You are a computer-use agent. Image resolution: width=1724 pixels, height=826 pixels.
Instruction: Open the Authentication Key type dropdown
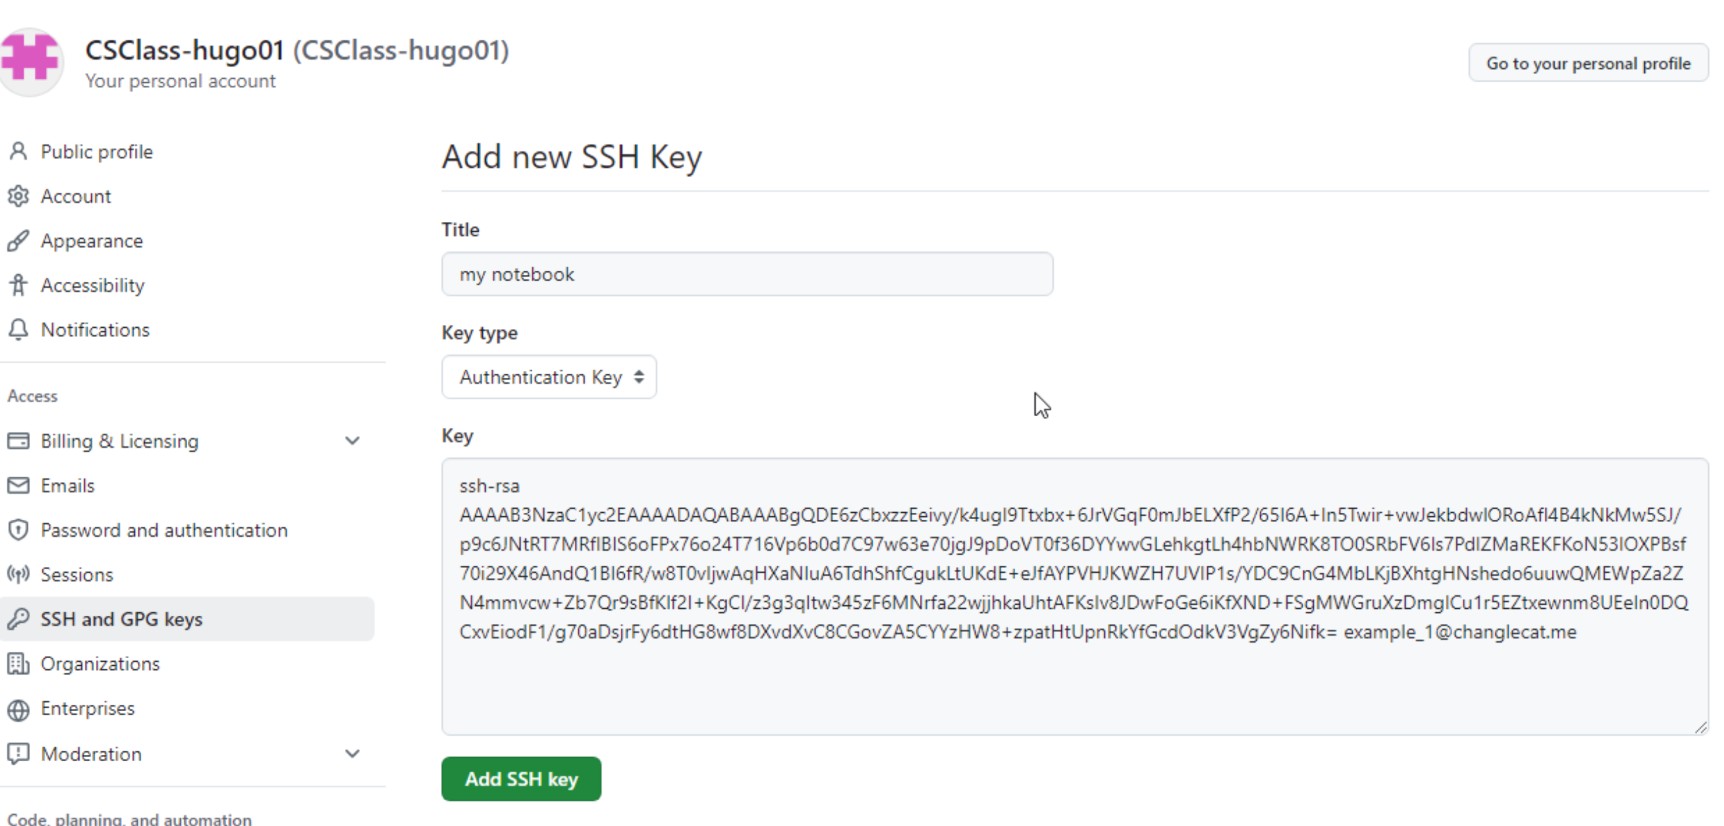click(549, 377)
